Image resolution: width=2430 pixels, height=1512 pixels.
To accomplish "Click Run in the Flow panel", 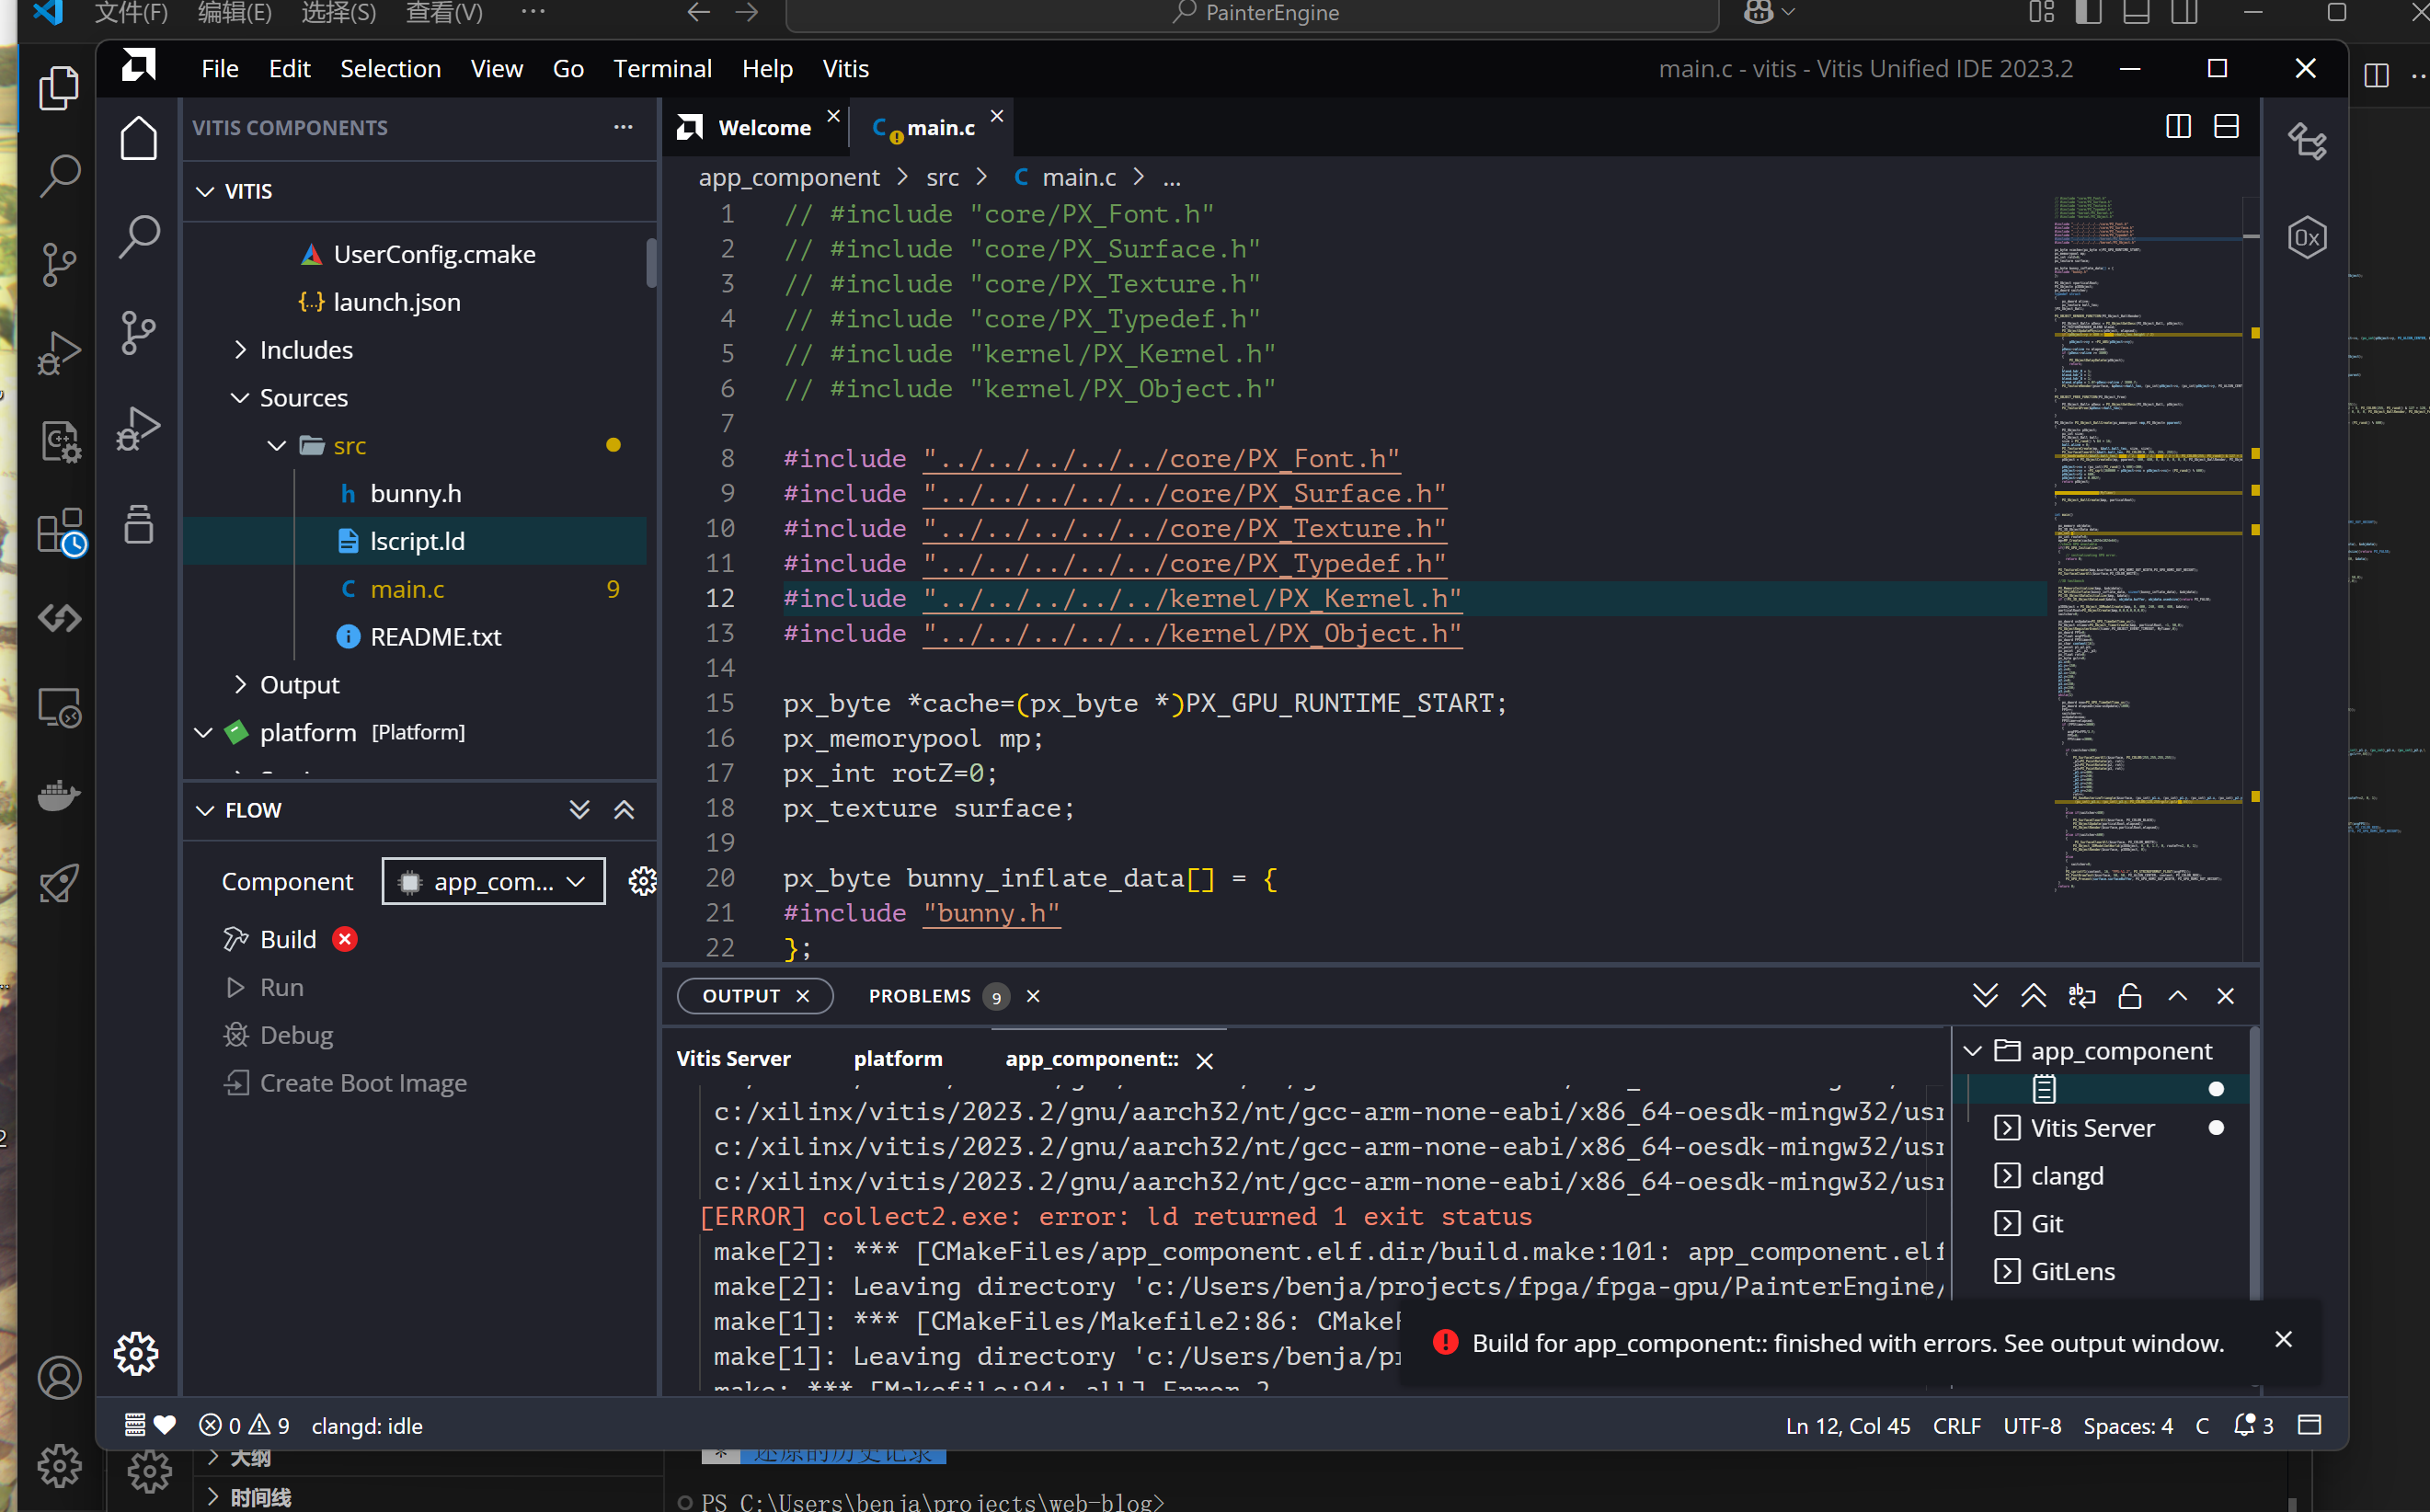I will click(x=282, y=987).
